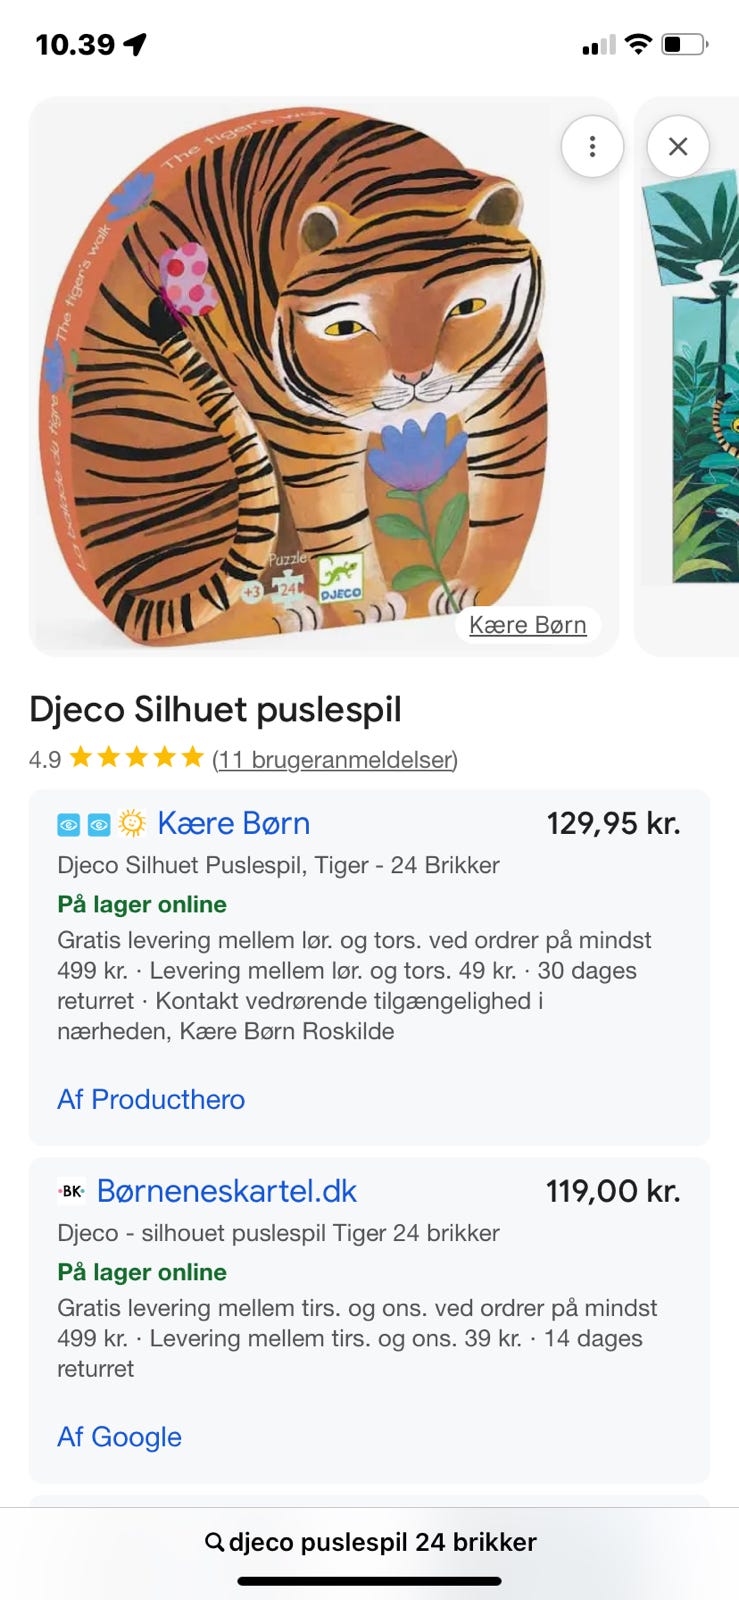Tap the orange sun icon beside Kære Børn
This screenshot has width=739, height=1600.
pyautogui.click(x=132, y=823)
